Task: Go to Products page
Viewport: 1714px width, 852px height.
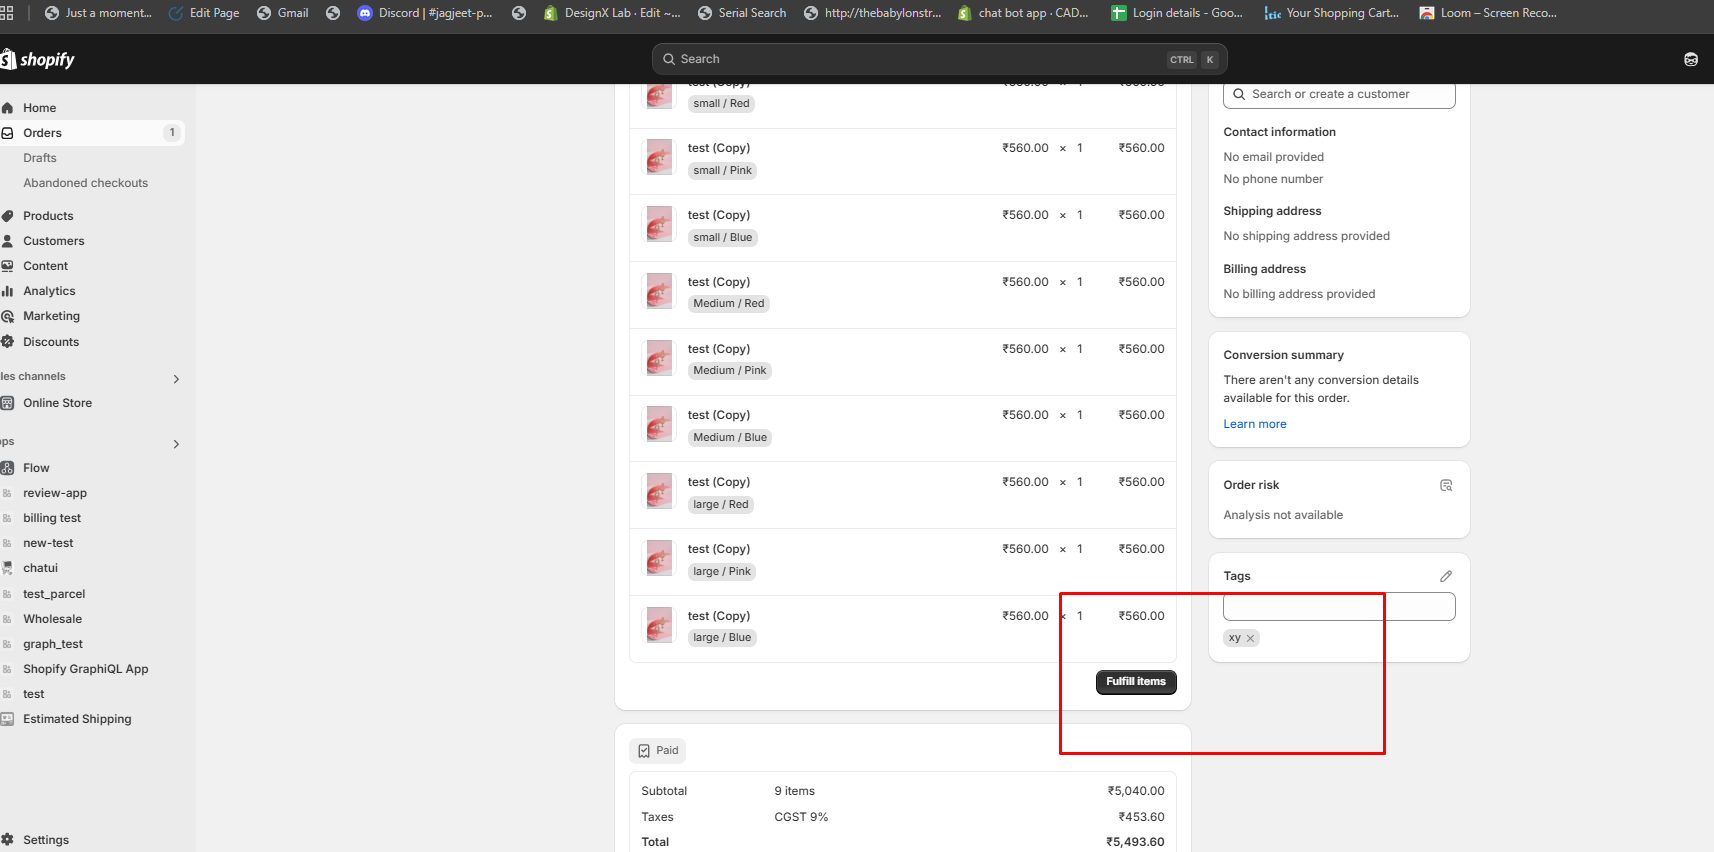Action: point(48,216)
